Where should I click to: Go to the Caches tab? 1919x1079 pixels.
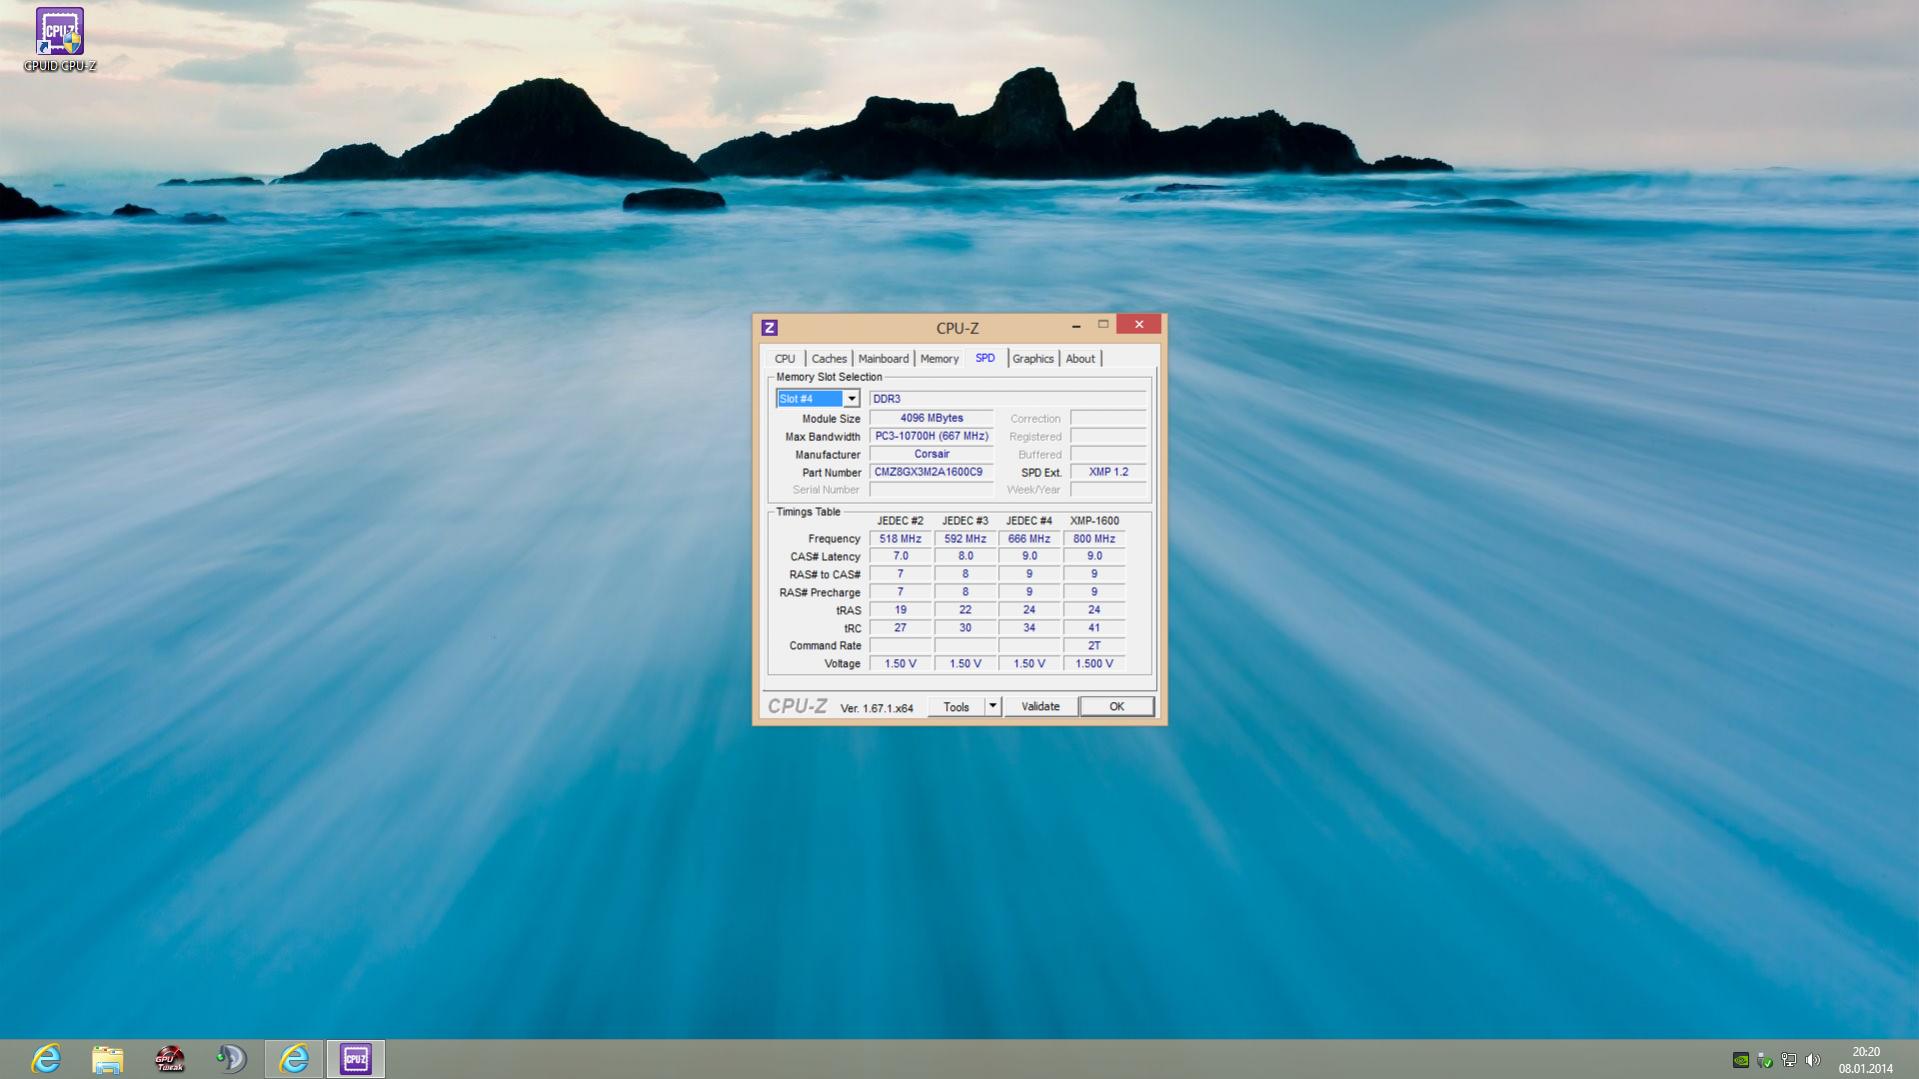829,359
